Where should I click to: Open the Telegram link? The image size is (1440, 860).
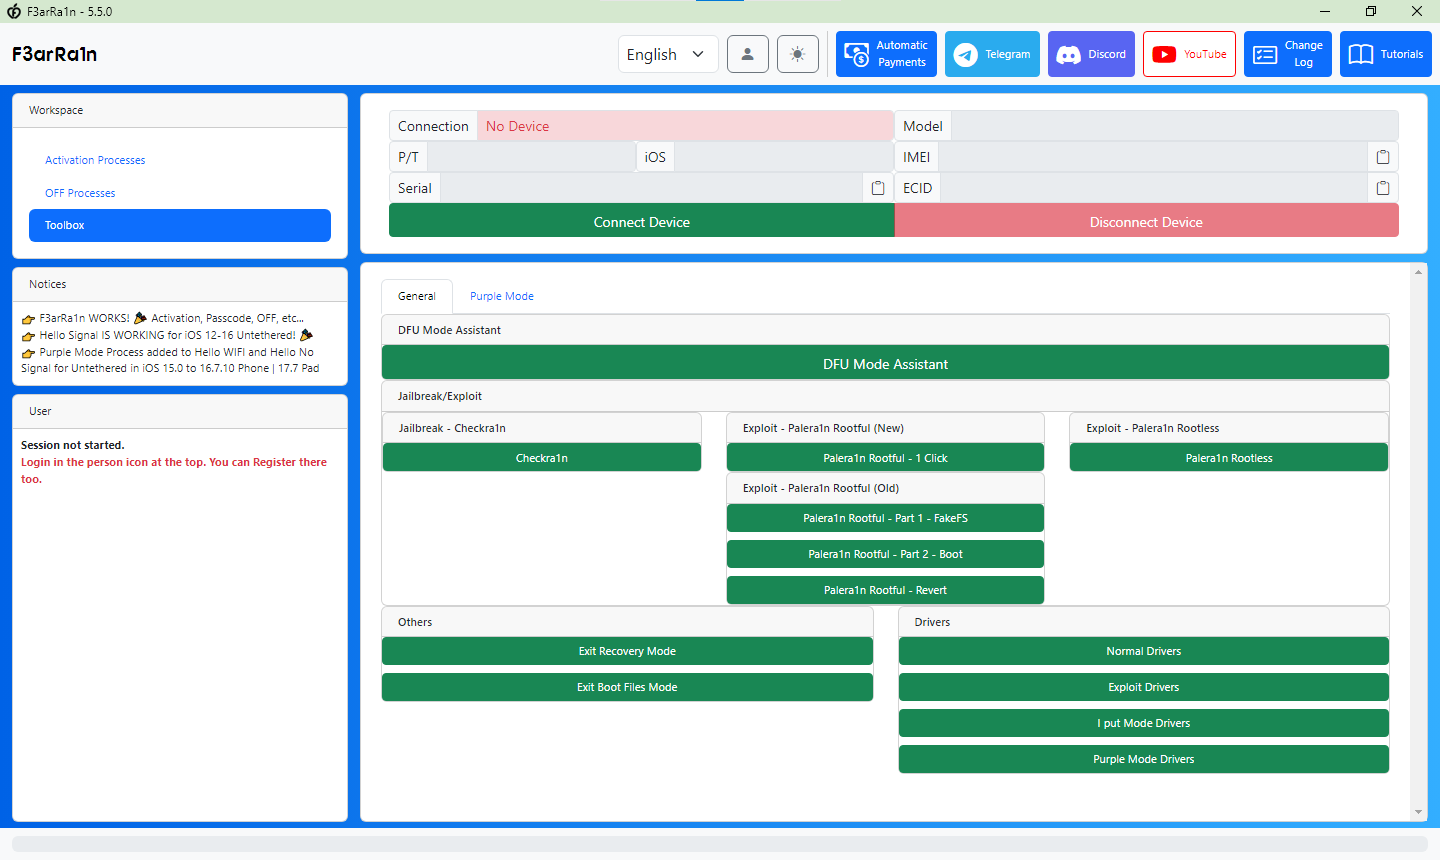pos(992,54)
